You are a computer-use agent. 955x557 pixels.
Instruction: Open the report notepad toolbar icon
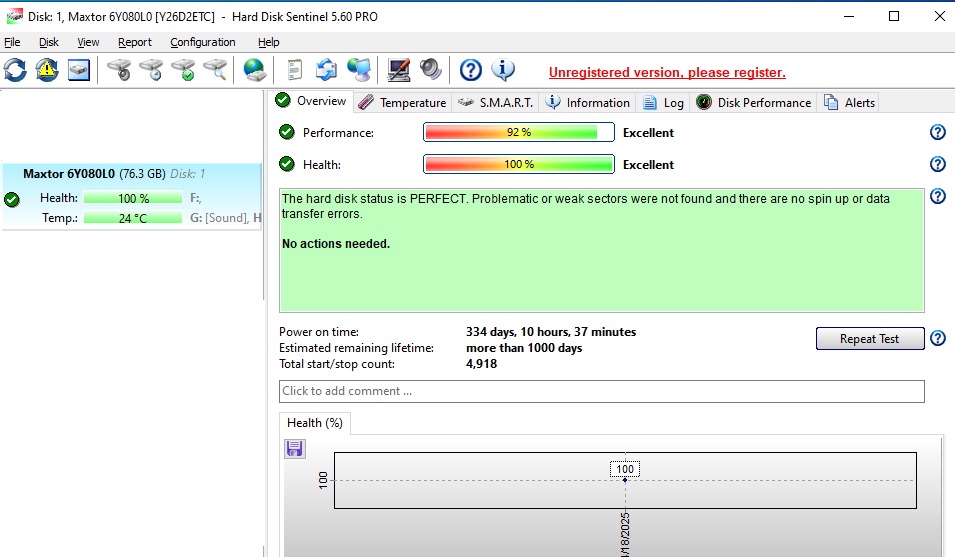[x=295, y=70]
